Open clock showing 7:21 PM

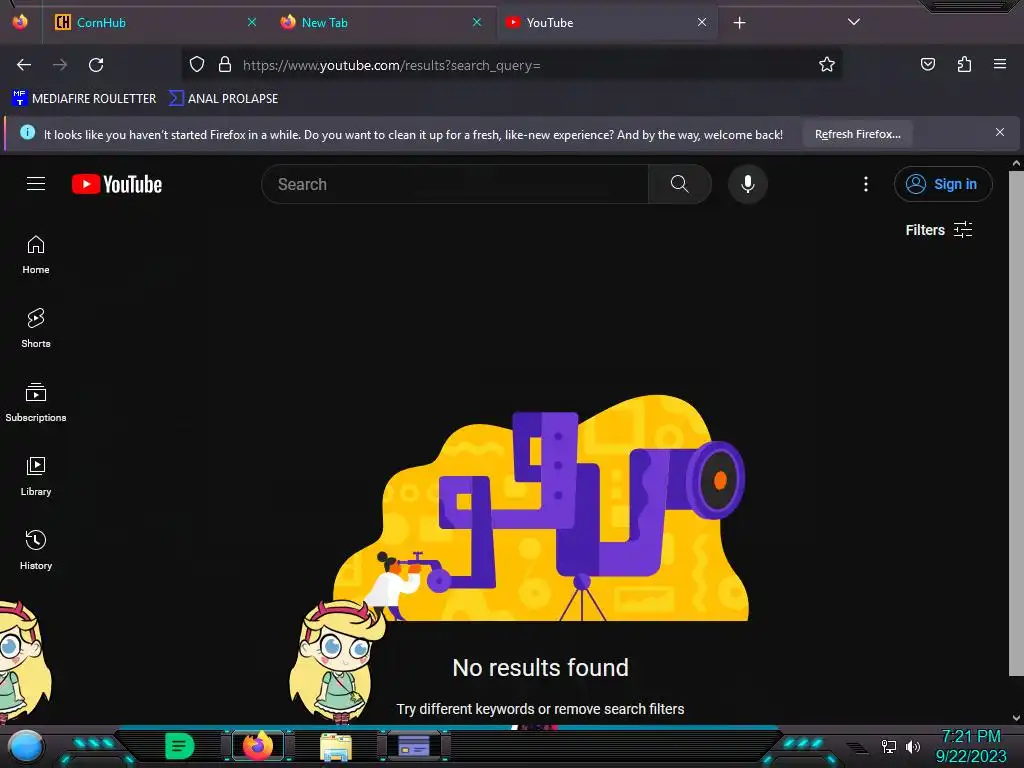(x=970, y=746)
